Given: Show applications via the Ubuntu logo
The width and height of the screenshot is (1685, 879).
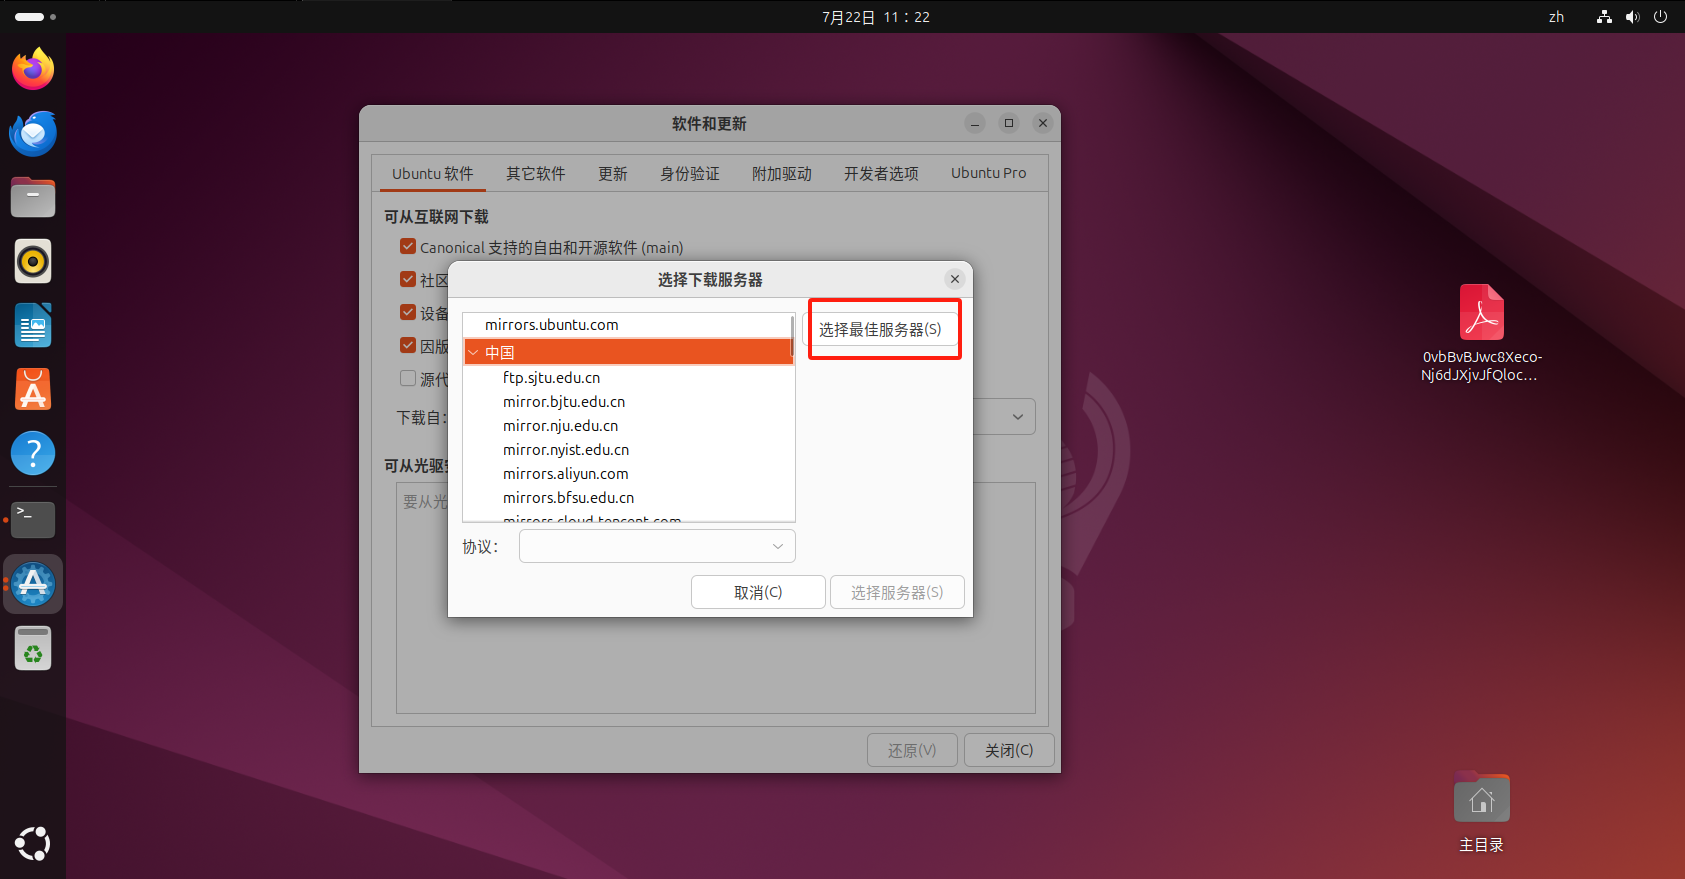Looking at the screenshot, I should (x=33, y=843).
